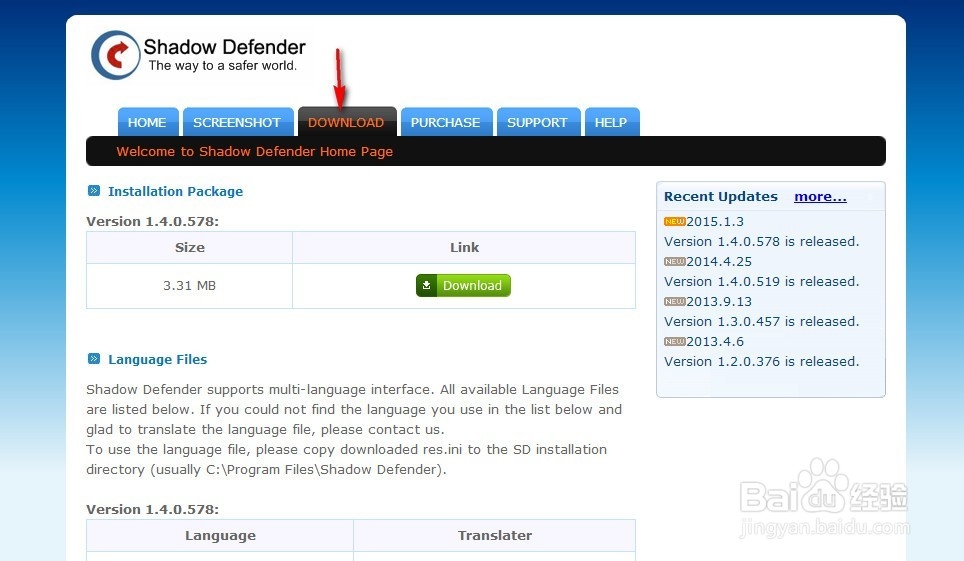This screenshot has width=964, height=561.
Task: Click the 2014.4.25 date entry
Action: coord(719,261)
